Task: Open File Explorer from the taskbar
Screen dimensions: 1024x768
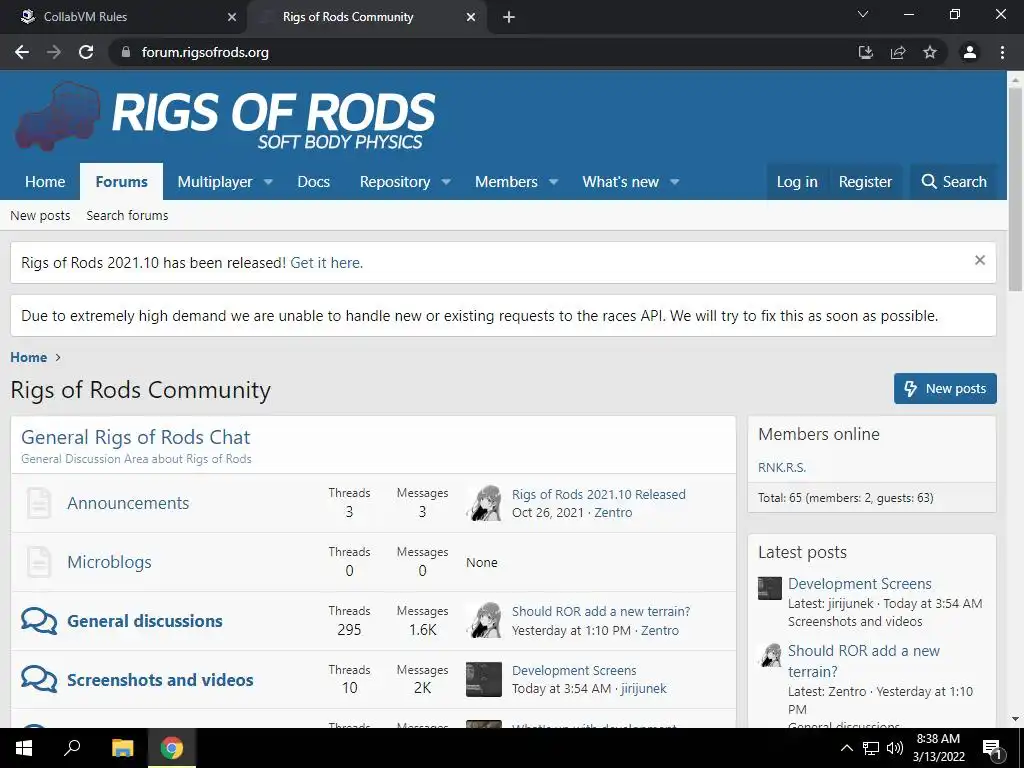Action: 122,748
